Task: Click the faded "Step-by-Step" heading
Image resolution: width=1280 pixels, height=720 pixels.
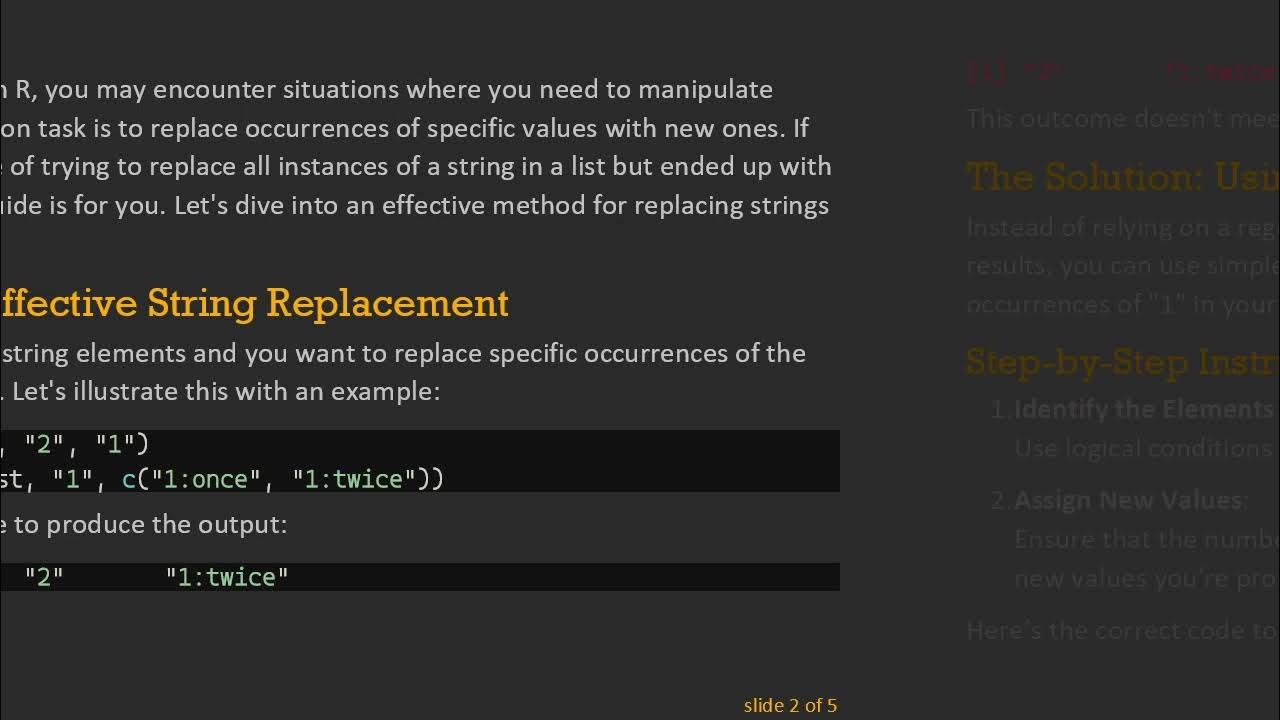Action: pos(1122,361)
